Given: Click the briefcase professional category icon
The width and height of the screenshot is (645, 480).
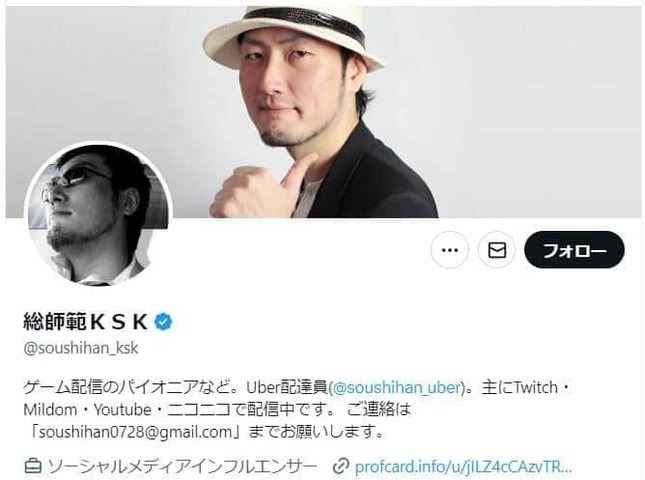Looking at the screenshot, I should coord(33,466).
